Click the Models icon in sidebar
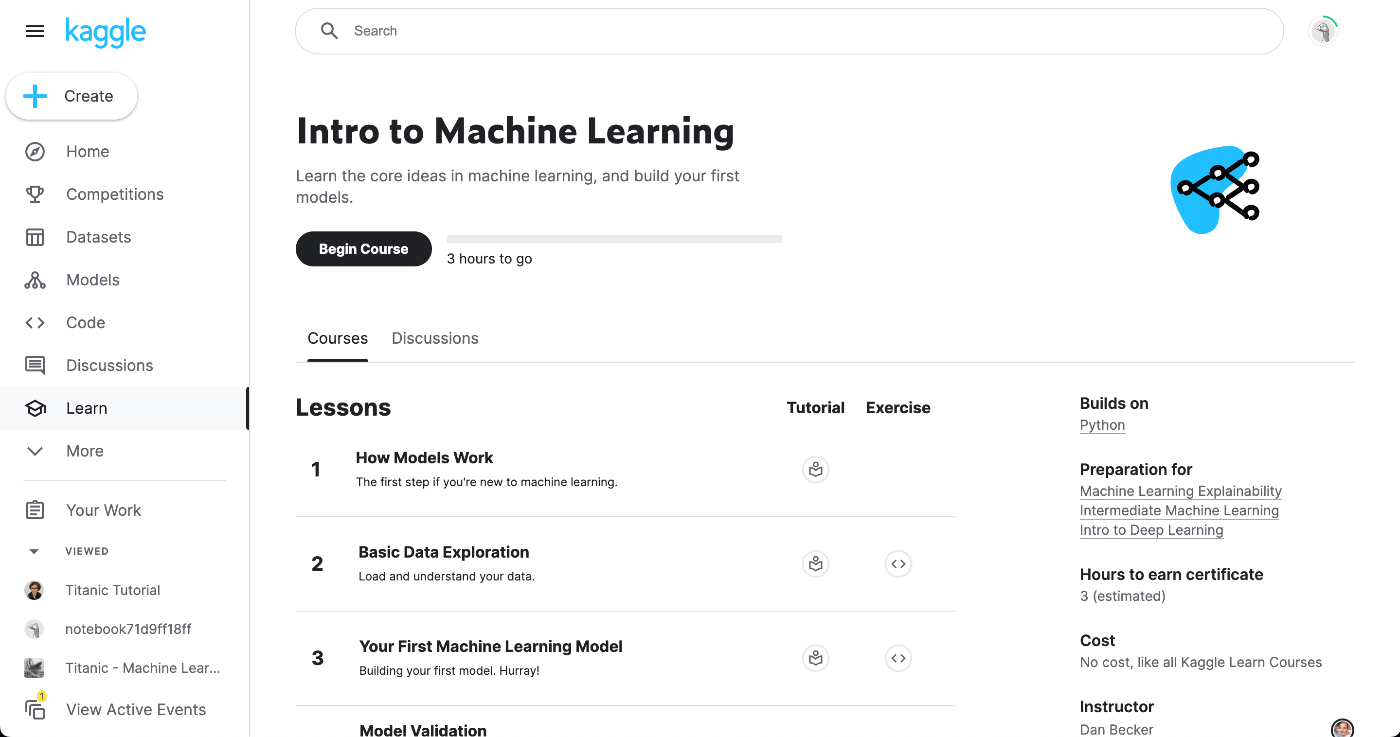This screenshot has width=1400, height=737. tap(35, 280)
